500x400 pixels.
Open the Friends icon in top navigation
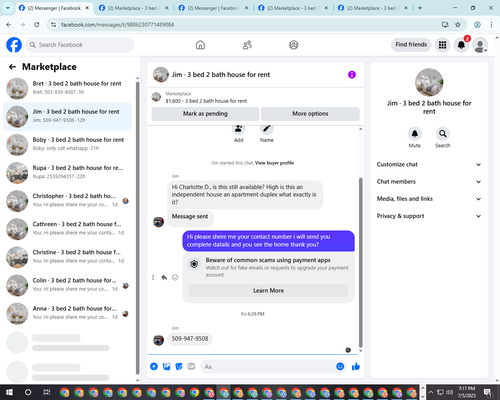tap(247, 45)
